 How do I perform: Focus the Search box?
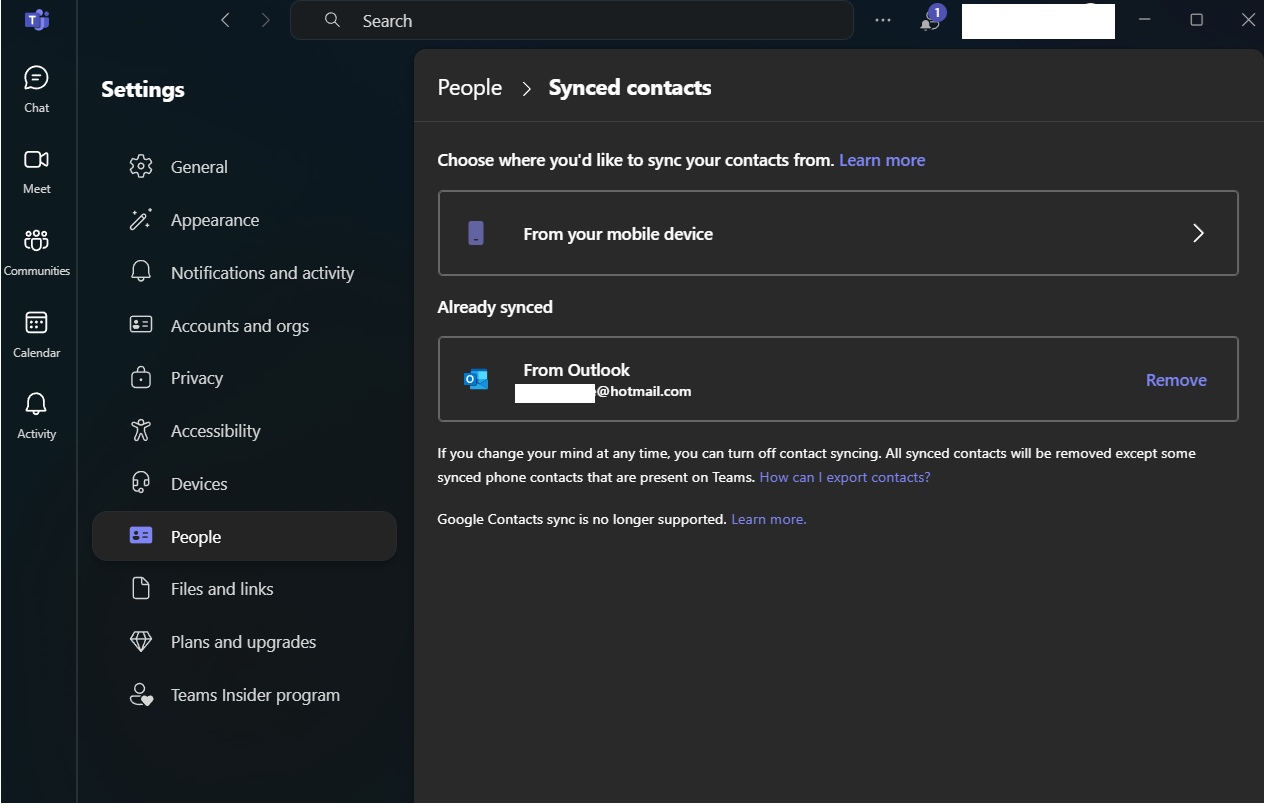click(572, 20)
